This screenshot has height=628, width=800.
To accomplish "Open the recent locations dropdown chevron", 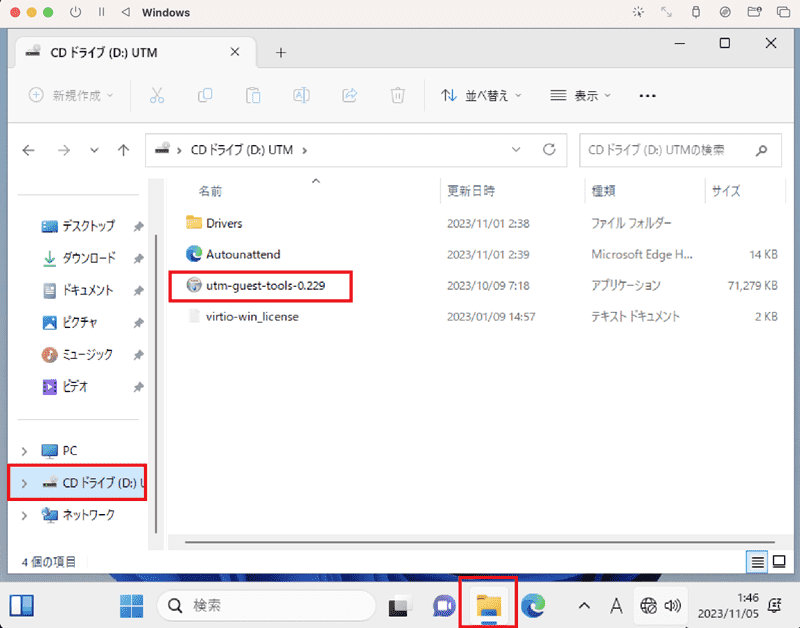I will click(94, 150).
